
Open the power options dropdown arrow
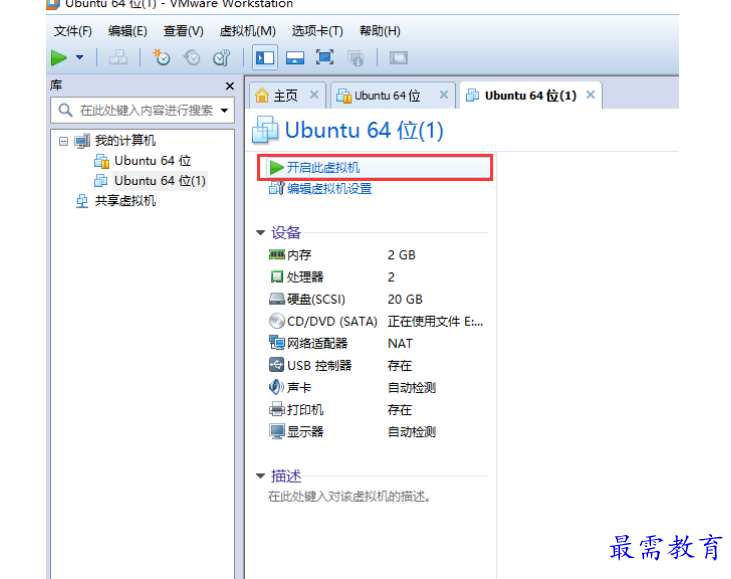coord(80,57)
